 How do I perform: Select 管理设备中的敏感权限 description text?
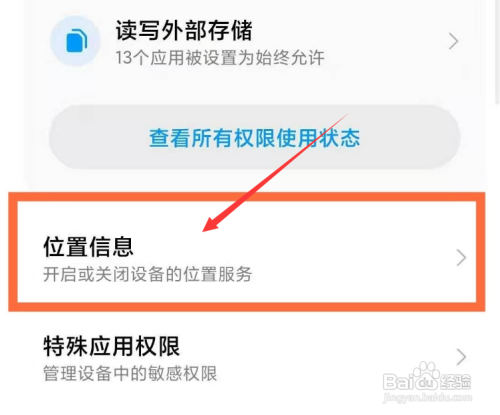(x=130, y=373)
